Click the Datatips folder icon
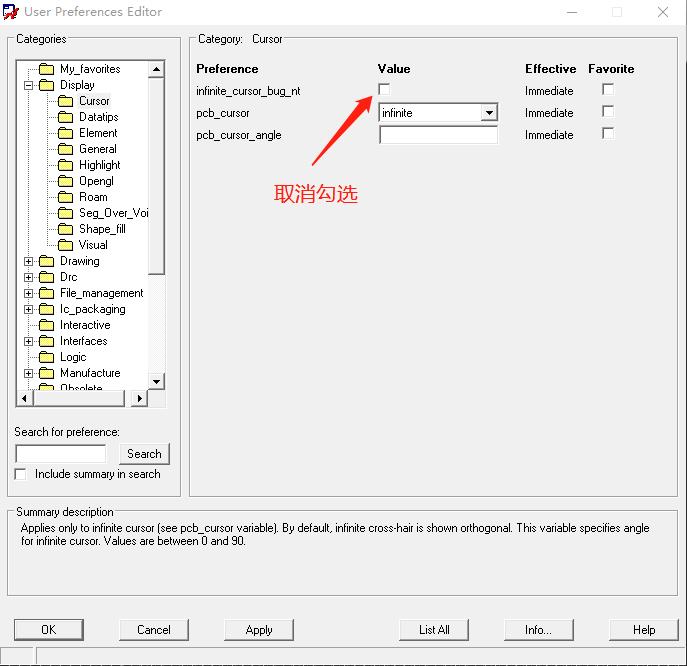Viewport: 687px width, 666px height. click(x=66, y=117)
